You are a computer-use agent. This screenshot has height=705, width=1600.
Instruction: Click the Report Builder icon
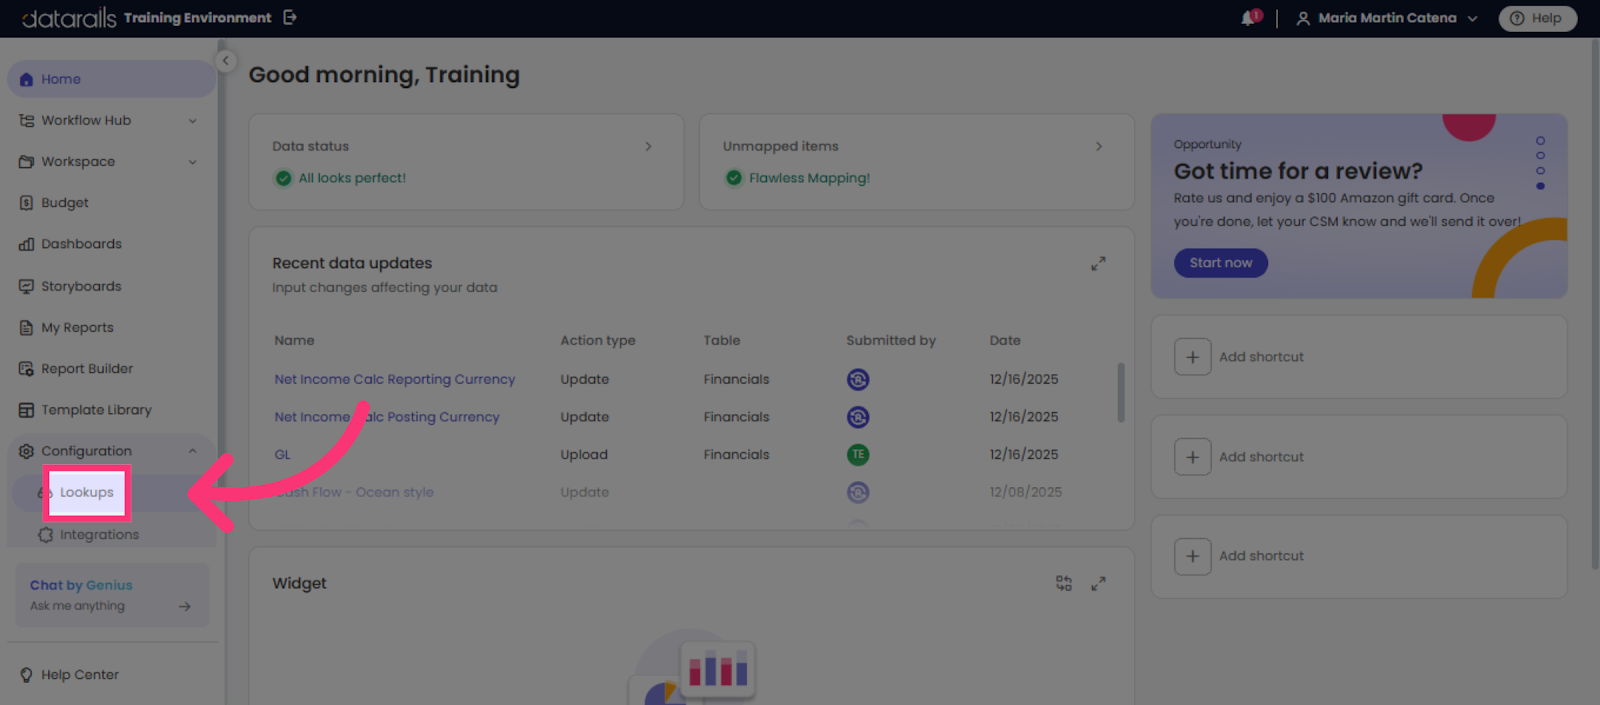[26, 368]
